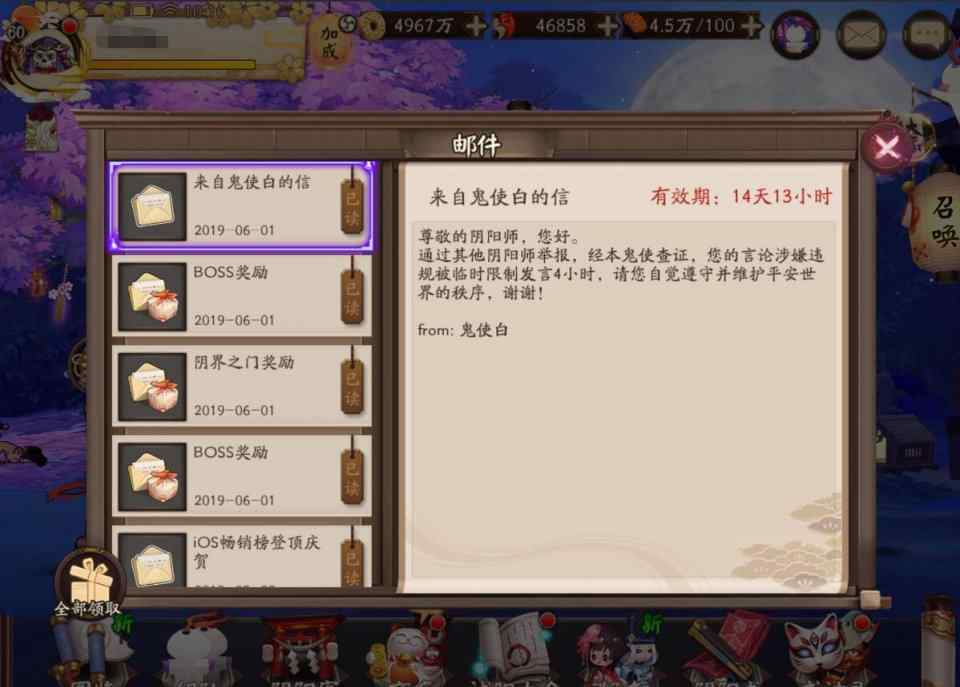The image size is (960, 687).
Task: Select the iOS畅销榜登顶庆贺 mail entry
Action: point(241,557)
